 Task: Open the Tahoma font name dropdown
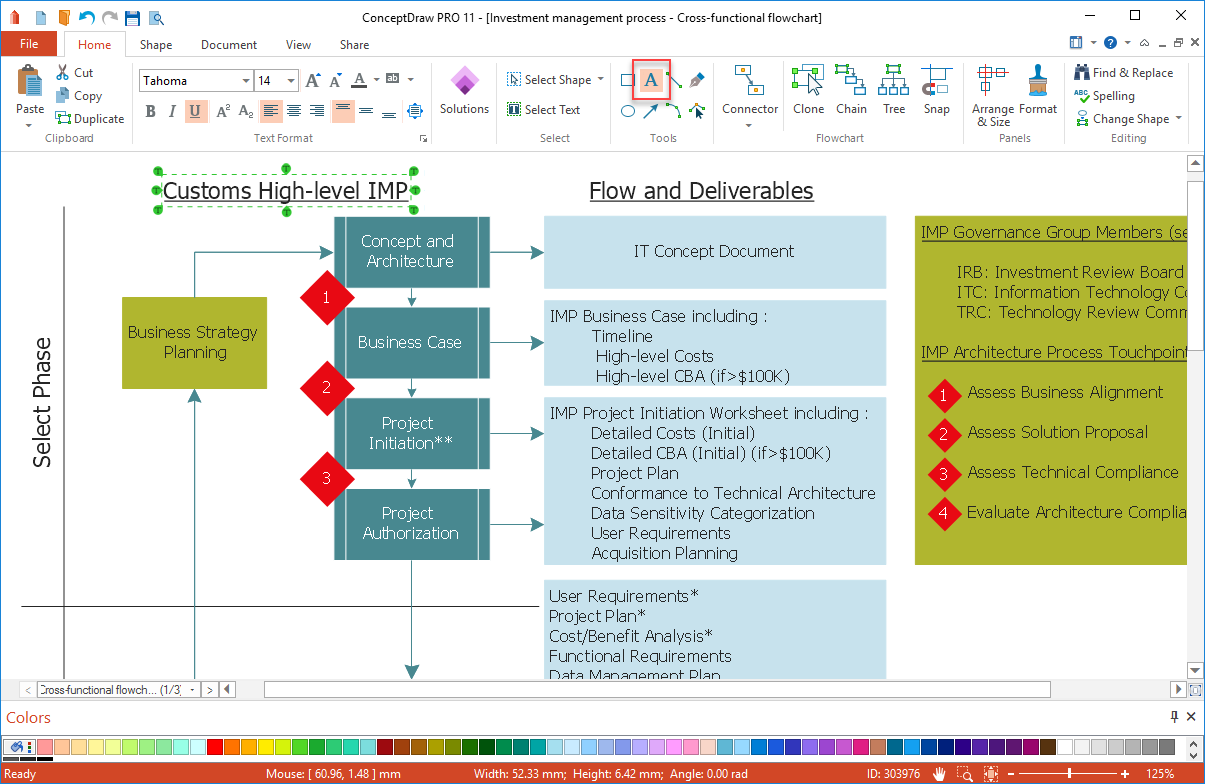click(x=246, y=81)
